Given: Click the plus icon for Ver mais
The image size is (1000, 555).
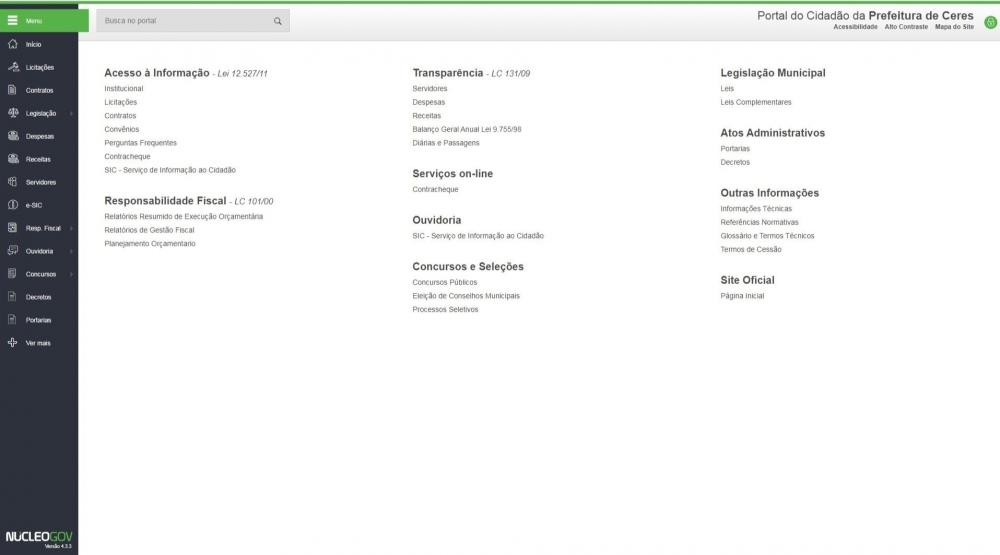Looking at the screenshot, I should (12, 343).
